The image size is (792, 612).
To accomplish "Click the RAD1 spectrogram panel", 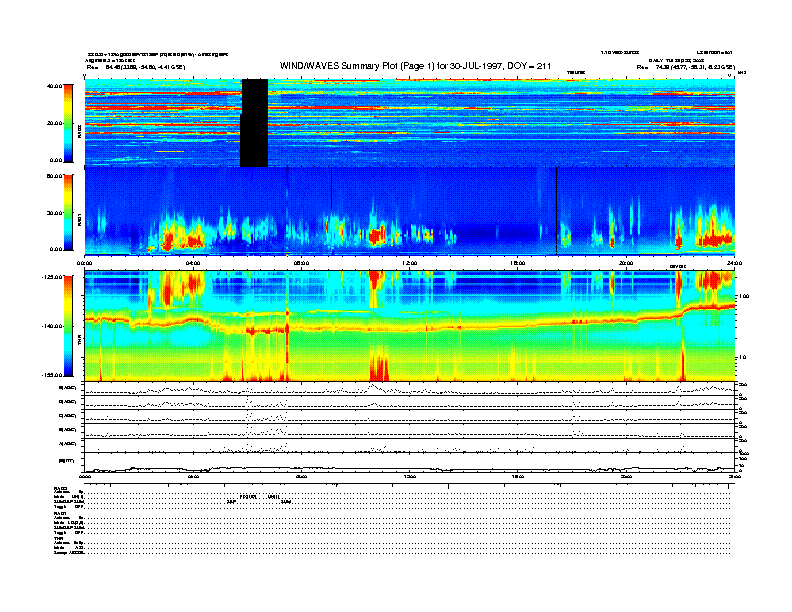I will point(410,211).
